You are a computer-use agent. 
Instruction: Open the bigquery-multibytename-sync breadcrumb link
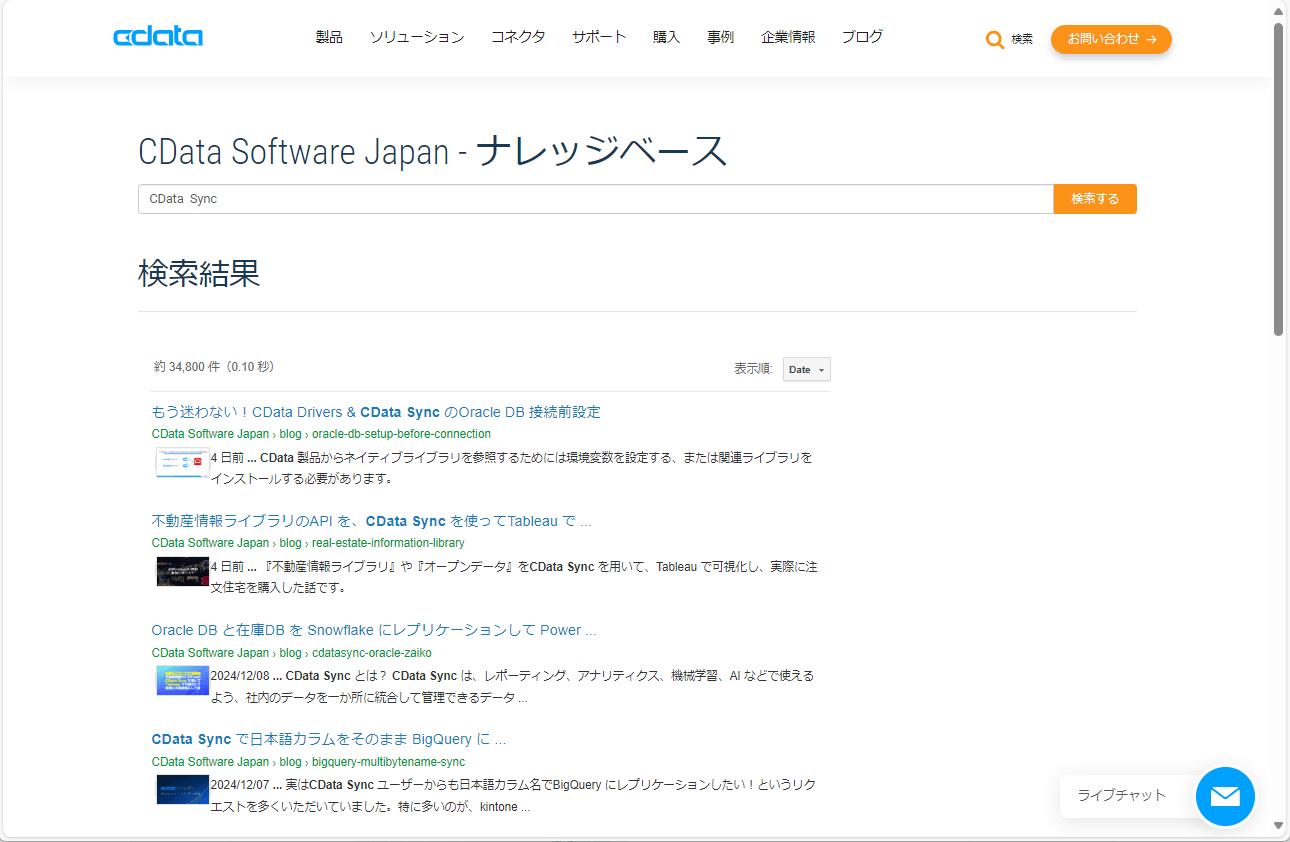[387, 761]
